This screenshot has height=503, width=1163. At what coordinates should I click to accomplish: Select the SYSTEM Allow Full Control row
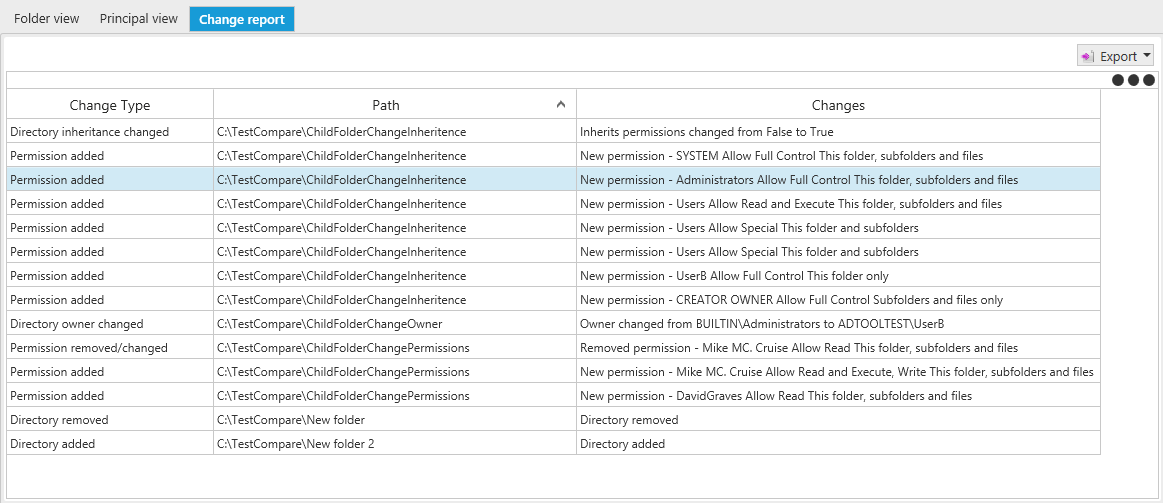click(x=553, y=156)
